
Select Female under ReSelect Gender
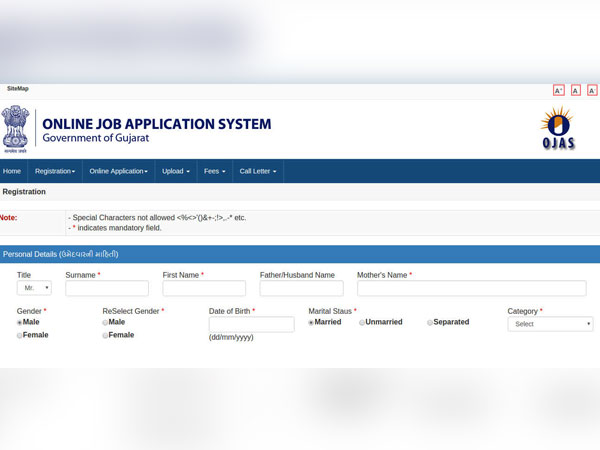pyautogui.click(x=105, y=336)
